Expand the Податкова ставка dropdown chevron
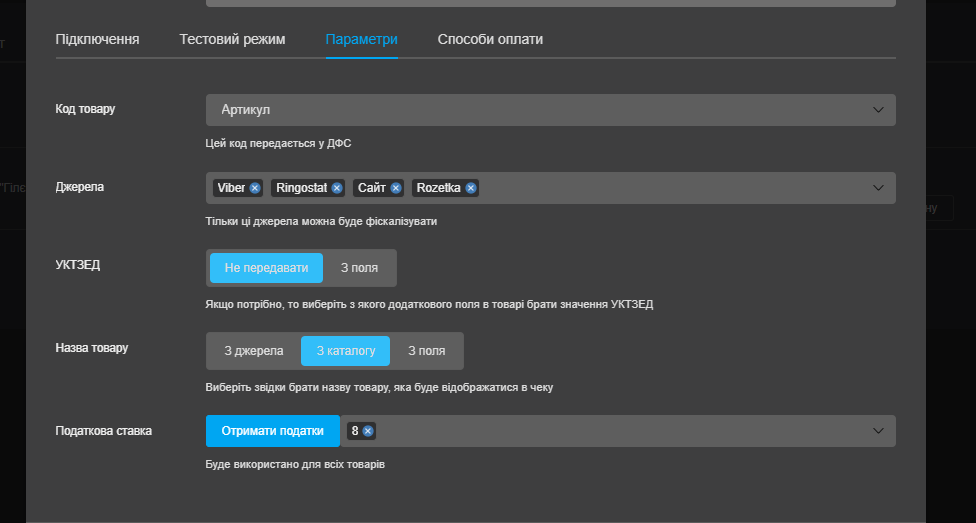 point(878,431)
